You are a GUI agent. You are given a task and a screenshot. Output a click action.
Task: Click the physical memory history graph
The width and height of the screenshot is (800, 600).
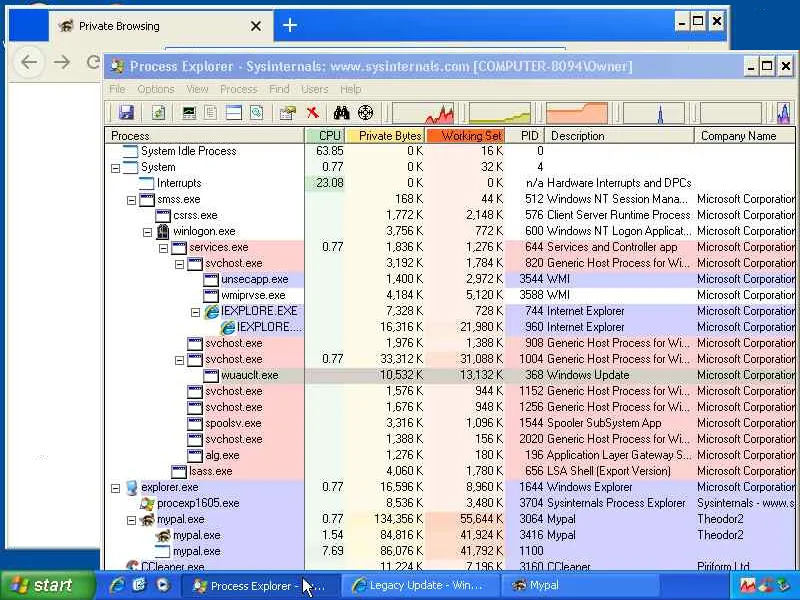pos(577,113)
